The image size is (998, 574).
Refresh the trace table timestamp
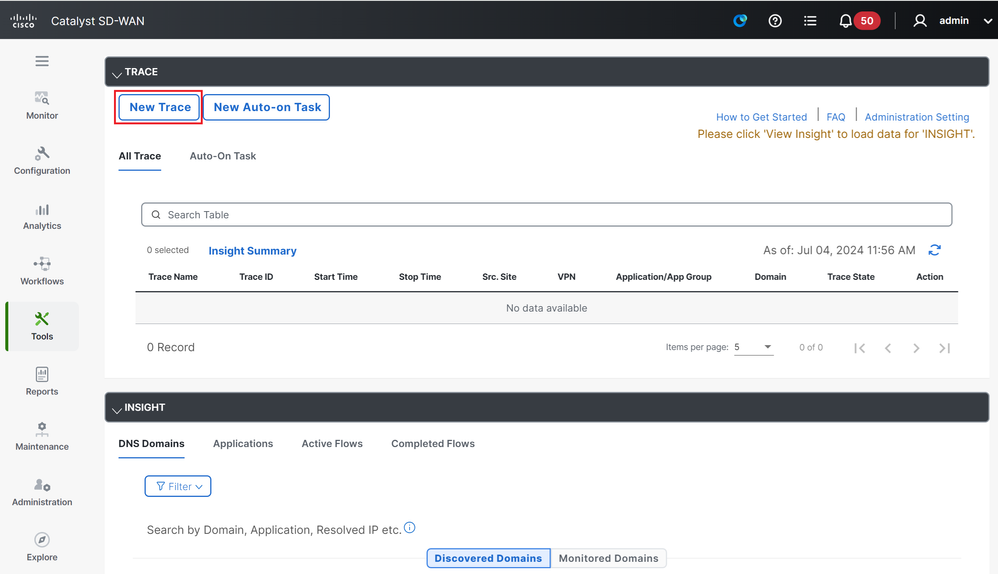tap(934, 250)
